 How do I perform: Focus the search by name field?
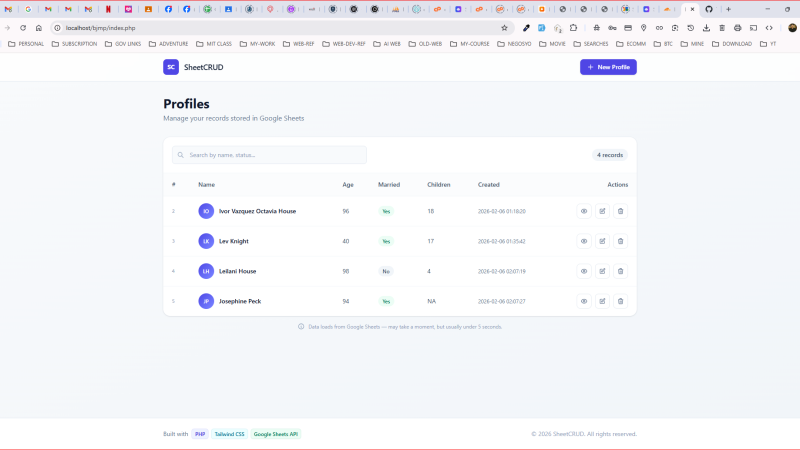[269, 155]
